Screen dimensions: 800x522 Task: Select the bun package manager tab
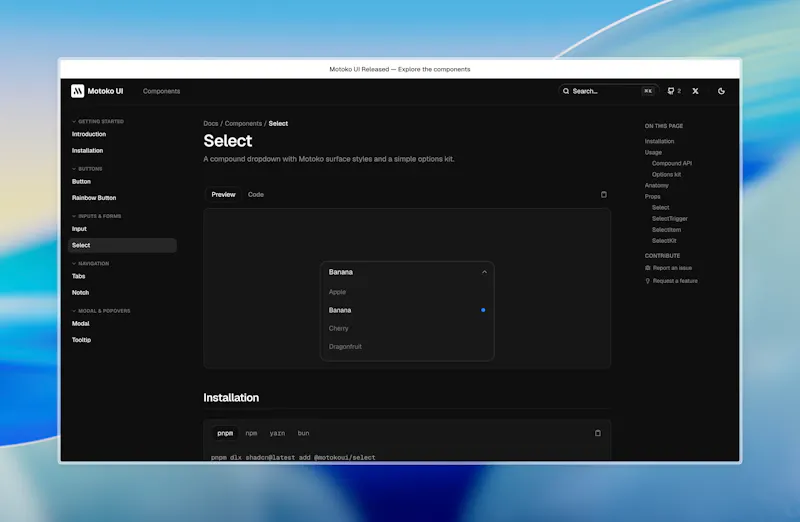(304, 433)
